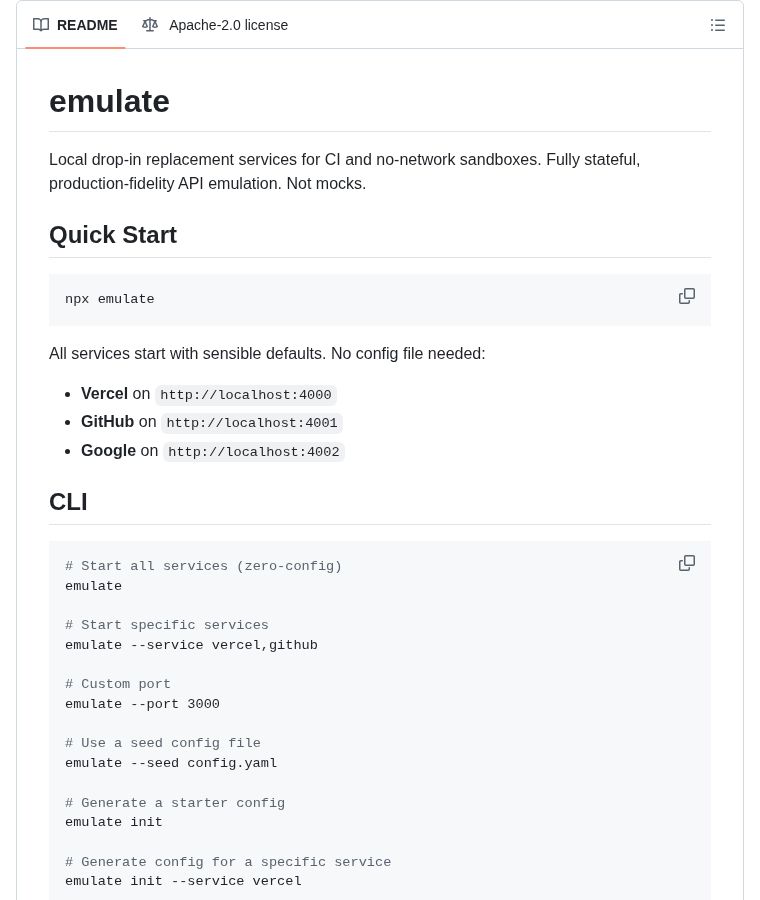Copy the CLI code block
760x900 pixels.
pos(687,563)
